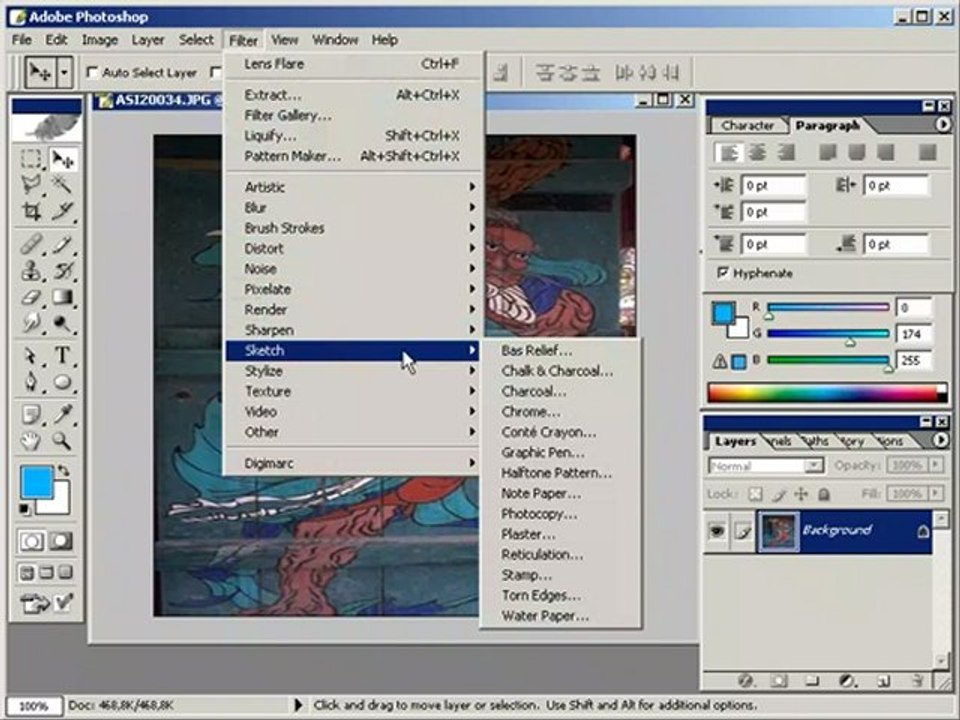Swap foreground and background colors
The image size is (960, 720).
tap(63, 471)
